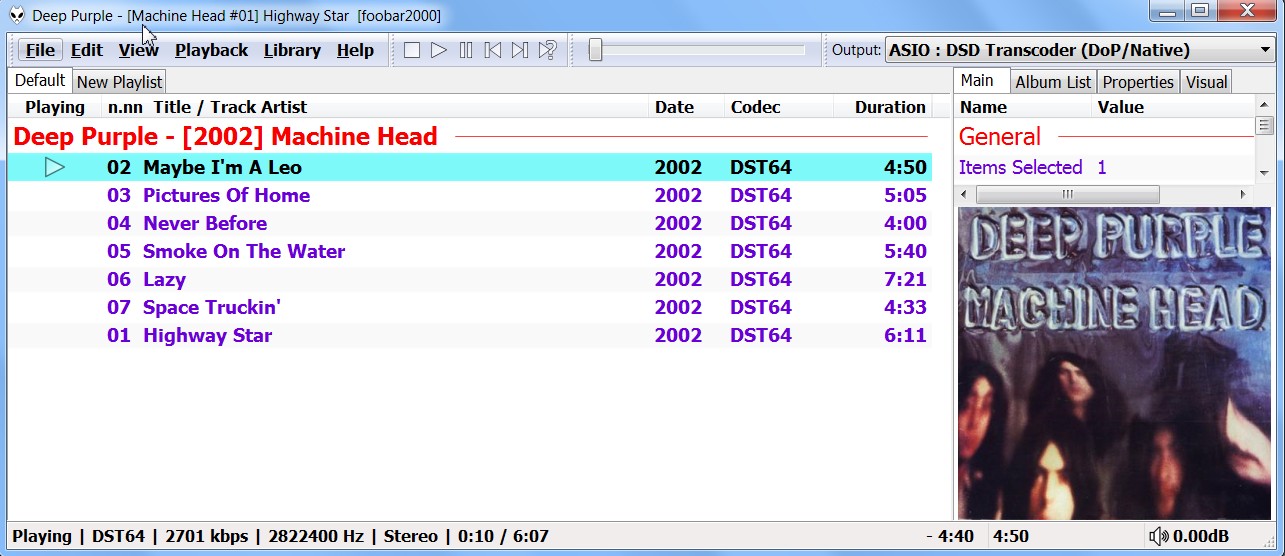
Task: Select the track Smoke On The Water
Action: coord(244,251)
